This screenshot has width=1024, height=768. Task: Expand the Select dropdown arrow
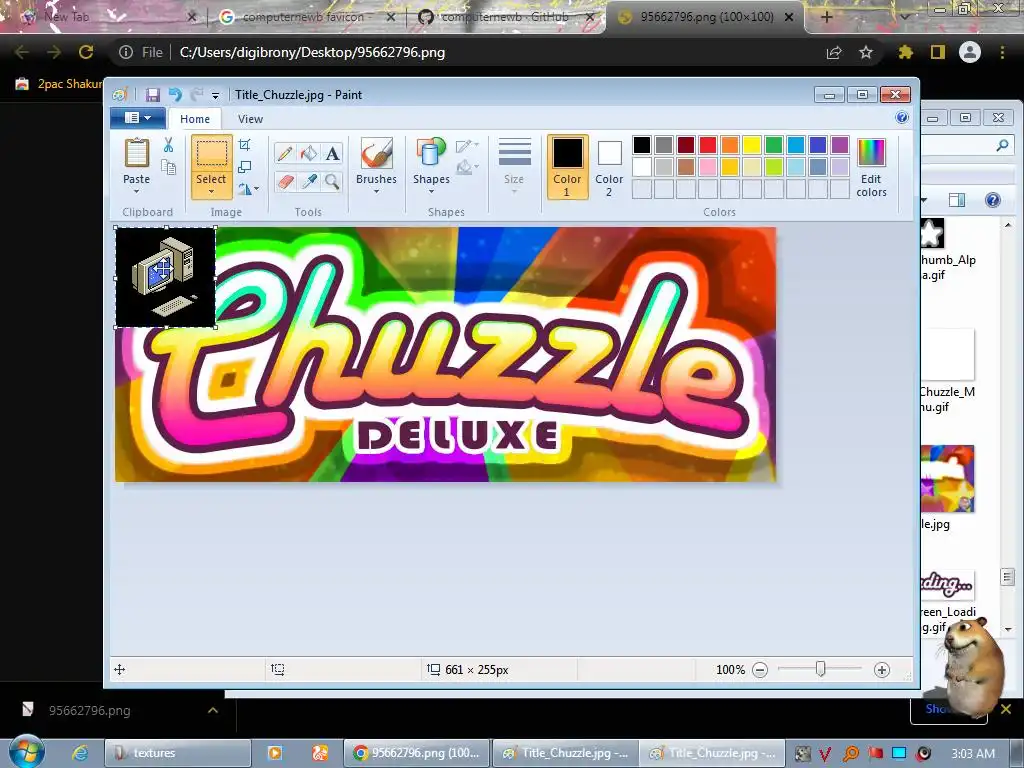211,191
